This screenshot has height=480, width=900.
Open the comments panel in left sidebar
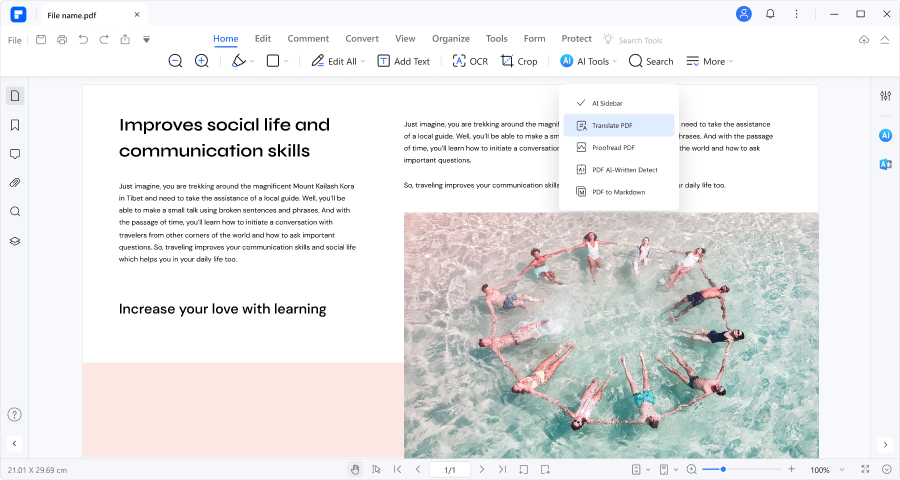point(15,154)
